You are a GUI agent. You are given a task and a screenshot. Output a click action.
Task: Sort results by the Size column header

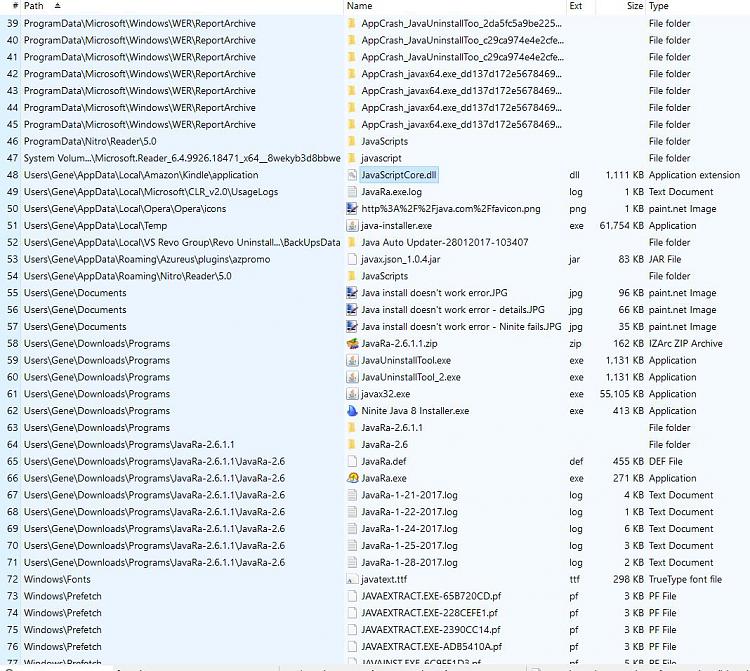click(x=635, y=6)
